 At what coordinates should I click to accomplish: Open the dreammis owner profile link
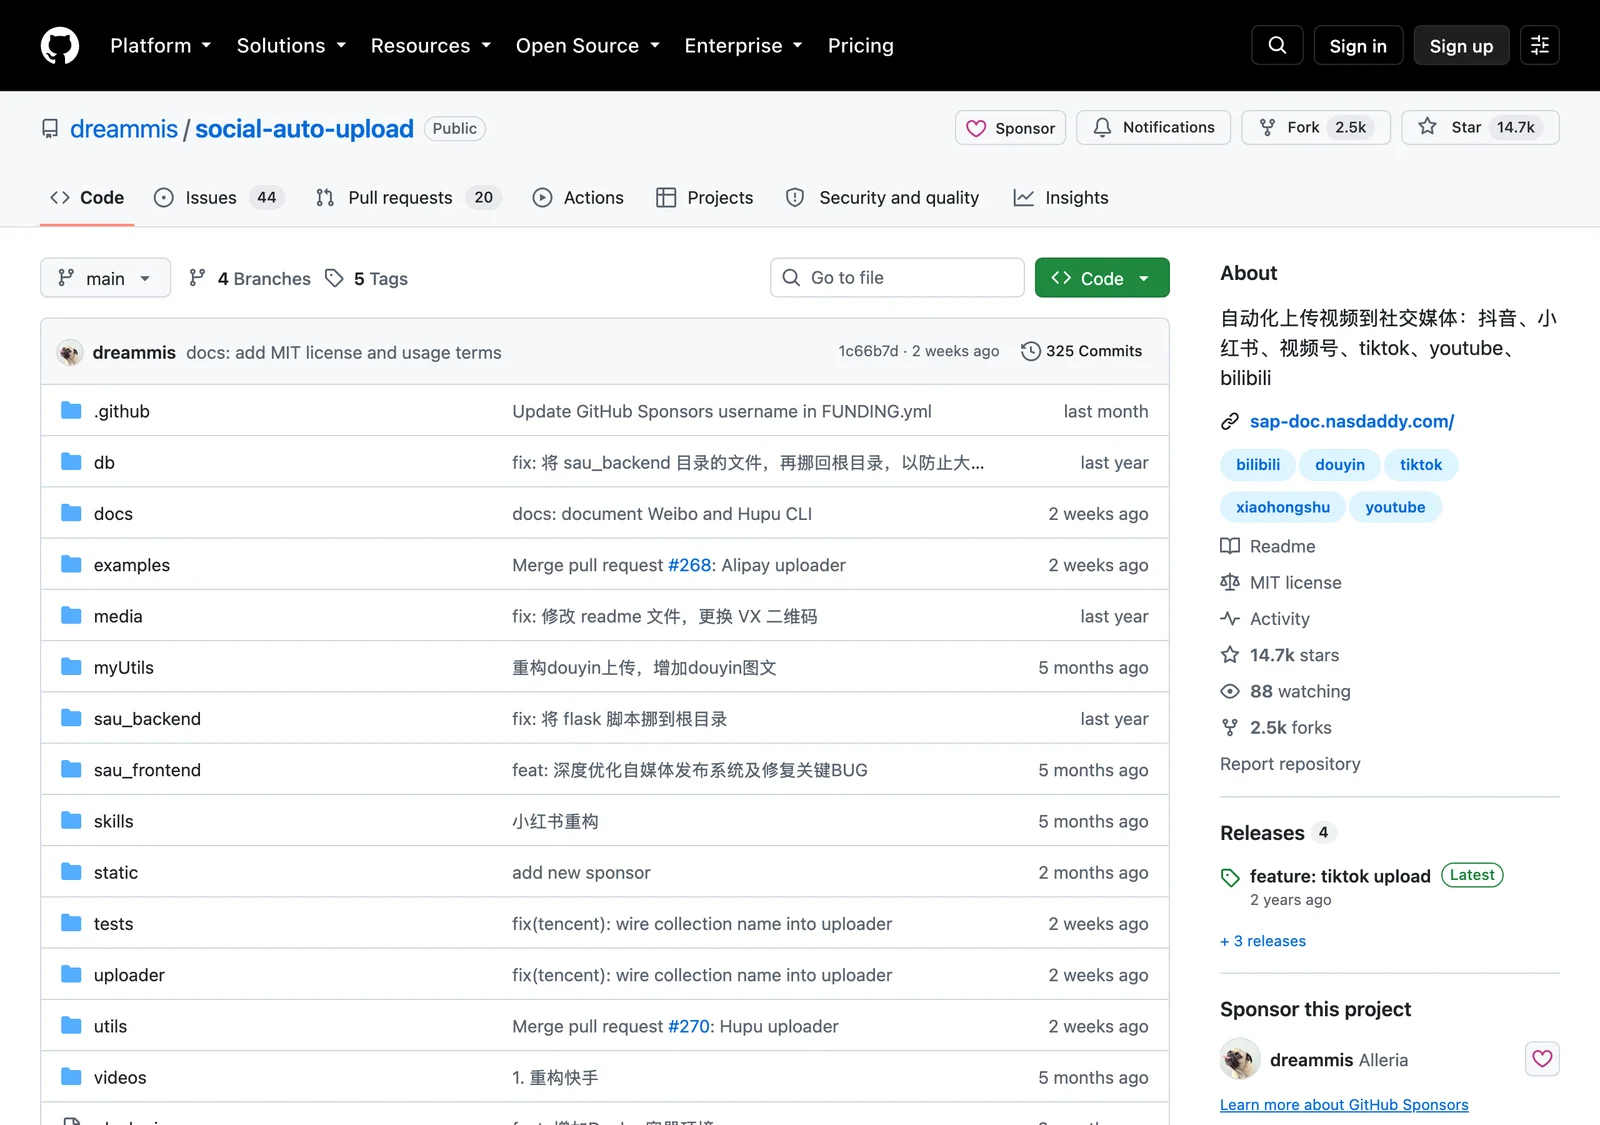[124, 129]
